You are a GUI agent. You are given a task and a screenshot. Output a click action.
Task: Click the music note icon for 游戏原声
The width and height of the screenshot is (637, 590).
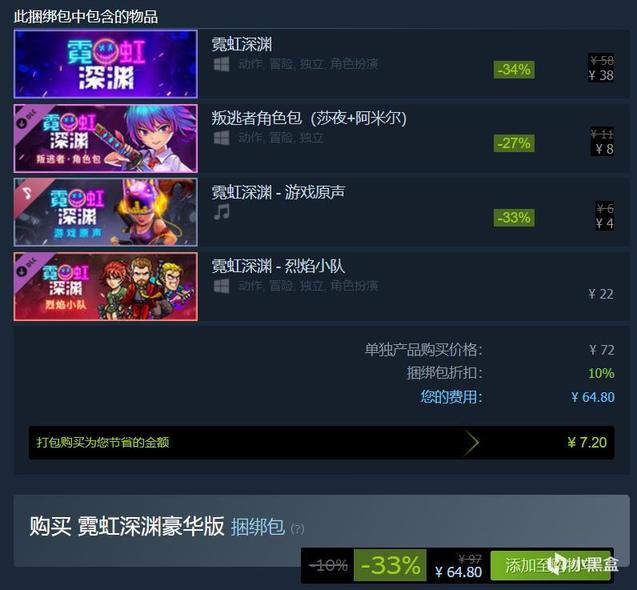click(222, 212)
